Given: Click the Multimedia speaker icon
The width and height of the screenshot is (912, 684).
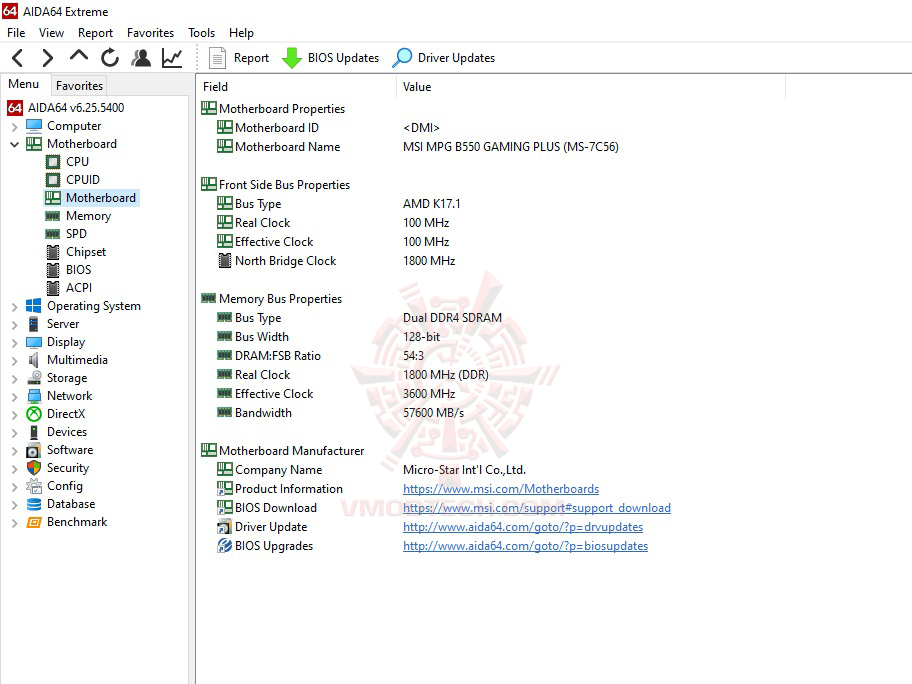Looking at the screenshot, I should [x=34, y=360].
